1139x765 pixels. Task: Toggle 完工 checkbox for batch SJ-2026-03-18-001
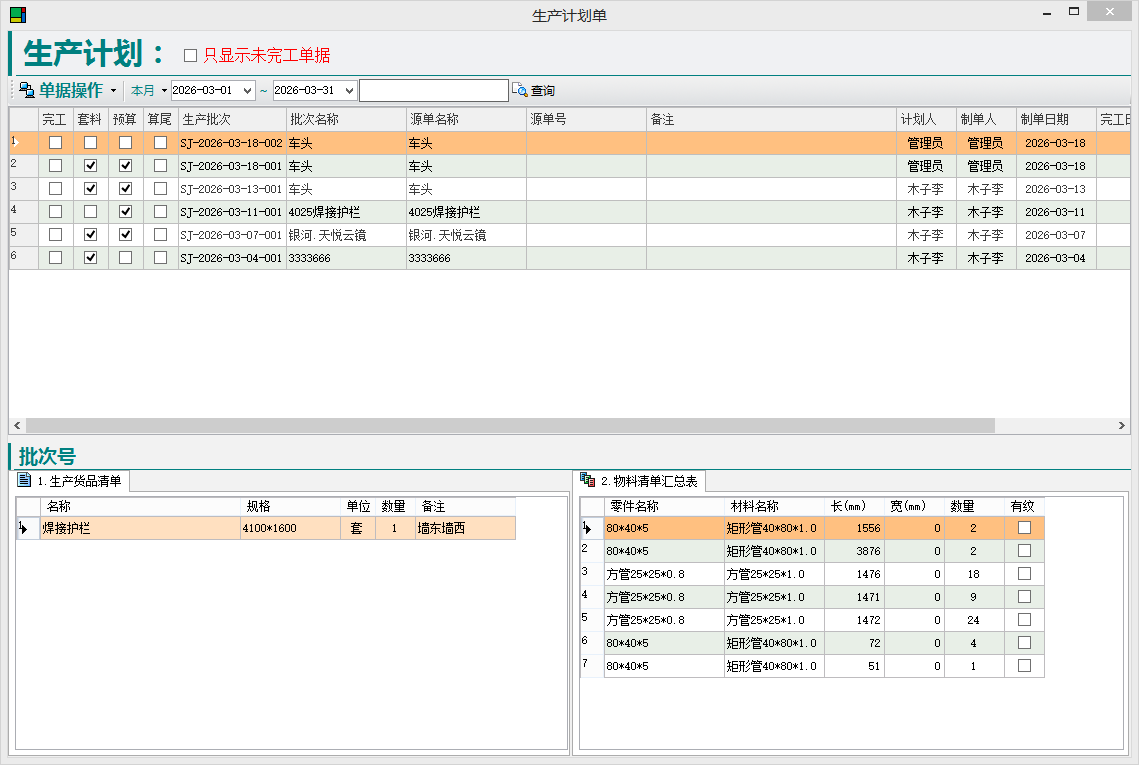pyautogui.click(x=56, y=166)
